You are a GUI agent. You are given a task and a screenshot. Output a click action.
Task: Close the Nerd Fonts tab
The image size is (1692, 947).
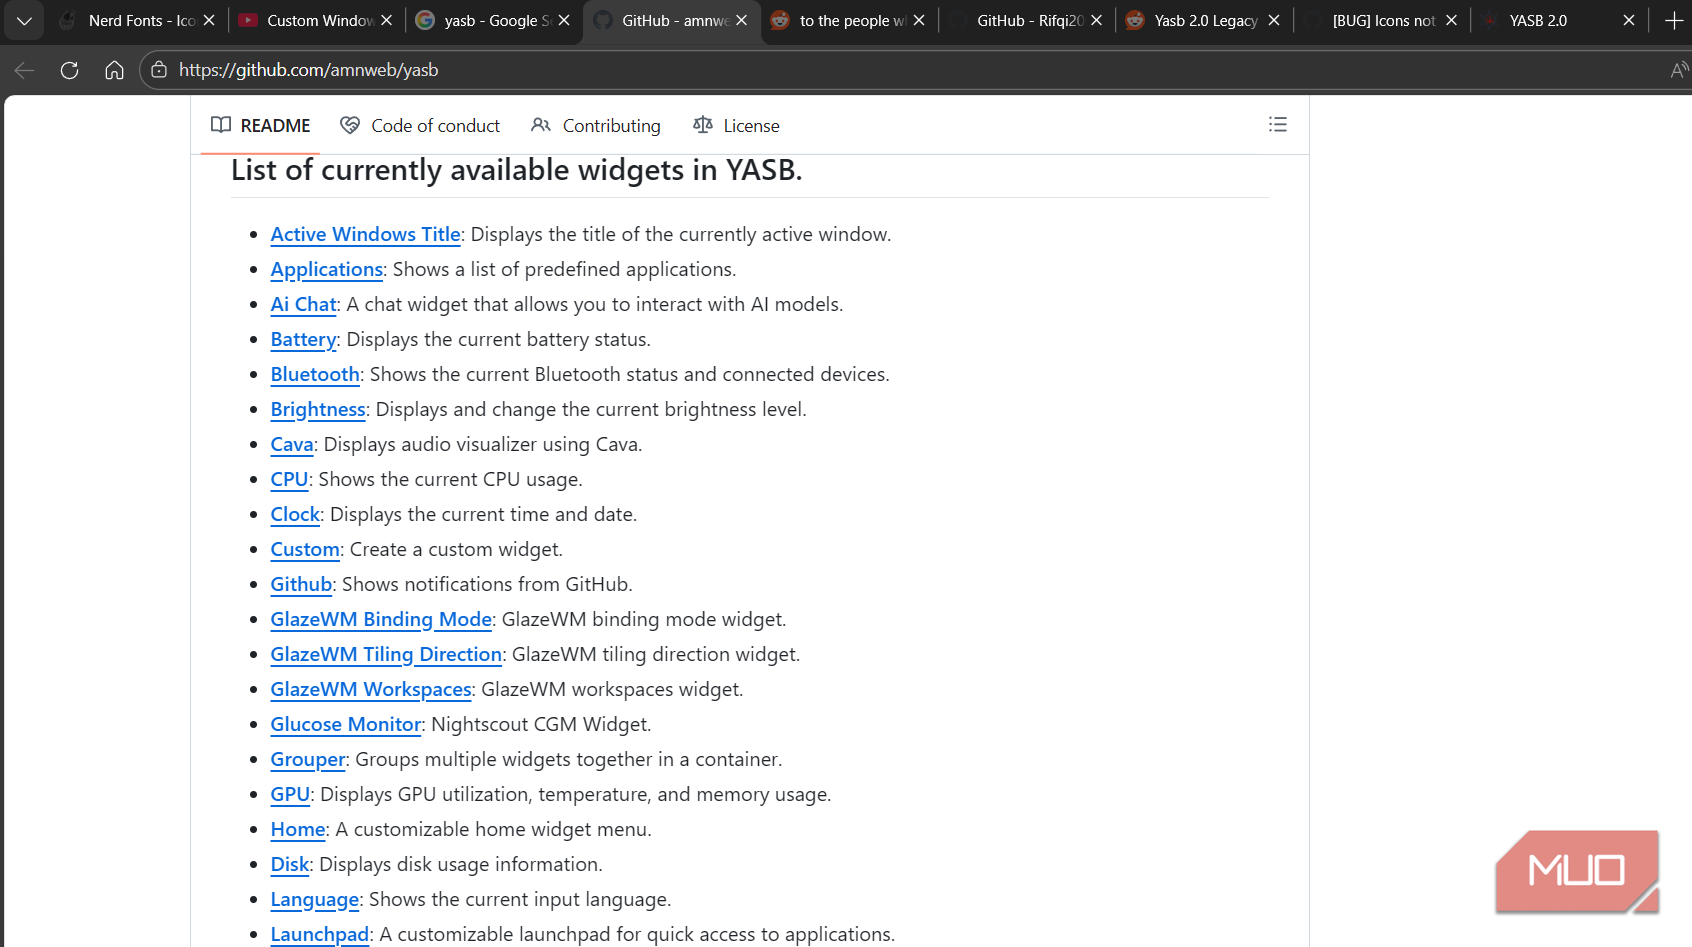tap(209, 20)
